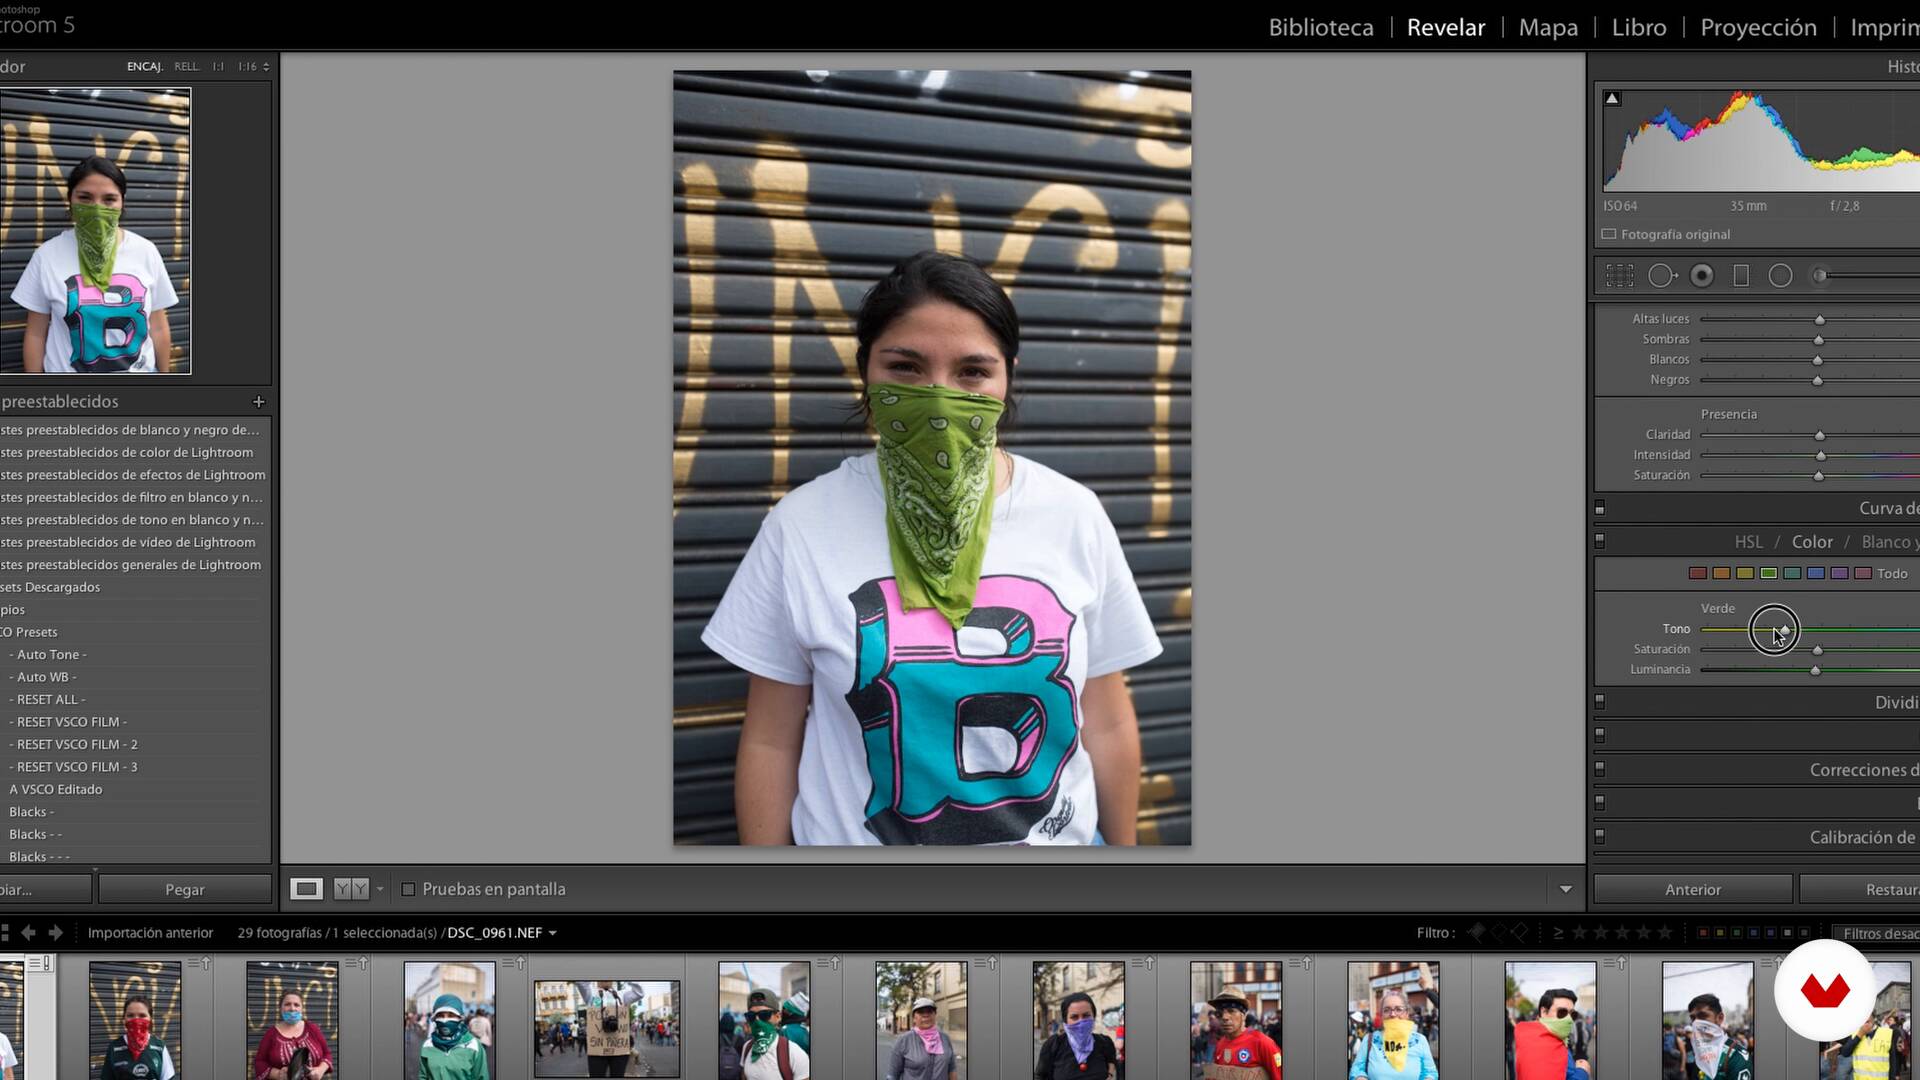Filter by rejected flag icon
The image size is (1920, 1080).
point(1519,932)
